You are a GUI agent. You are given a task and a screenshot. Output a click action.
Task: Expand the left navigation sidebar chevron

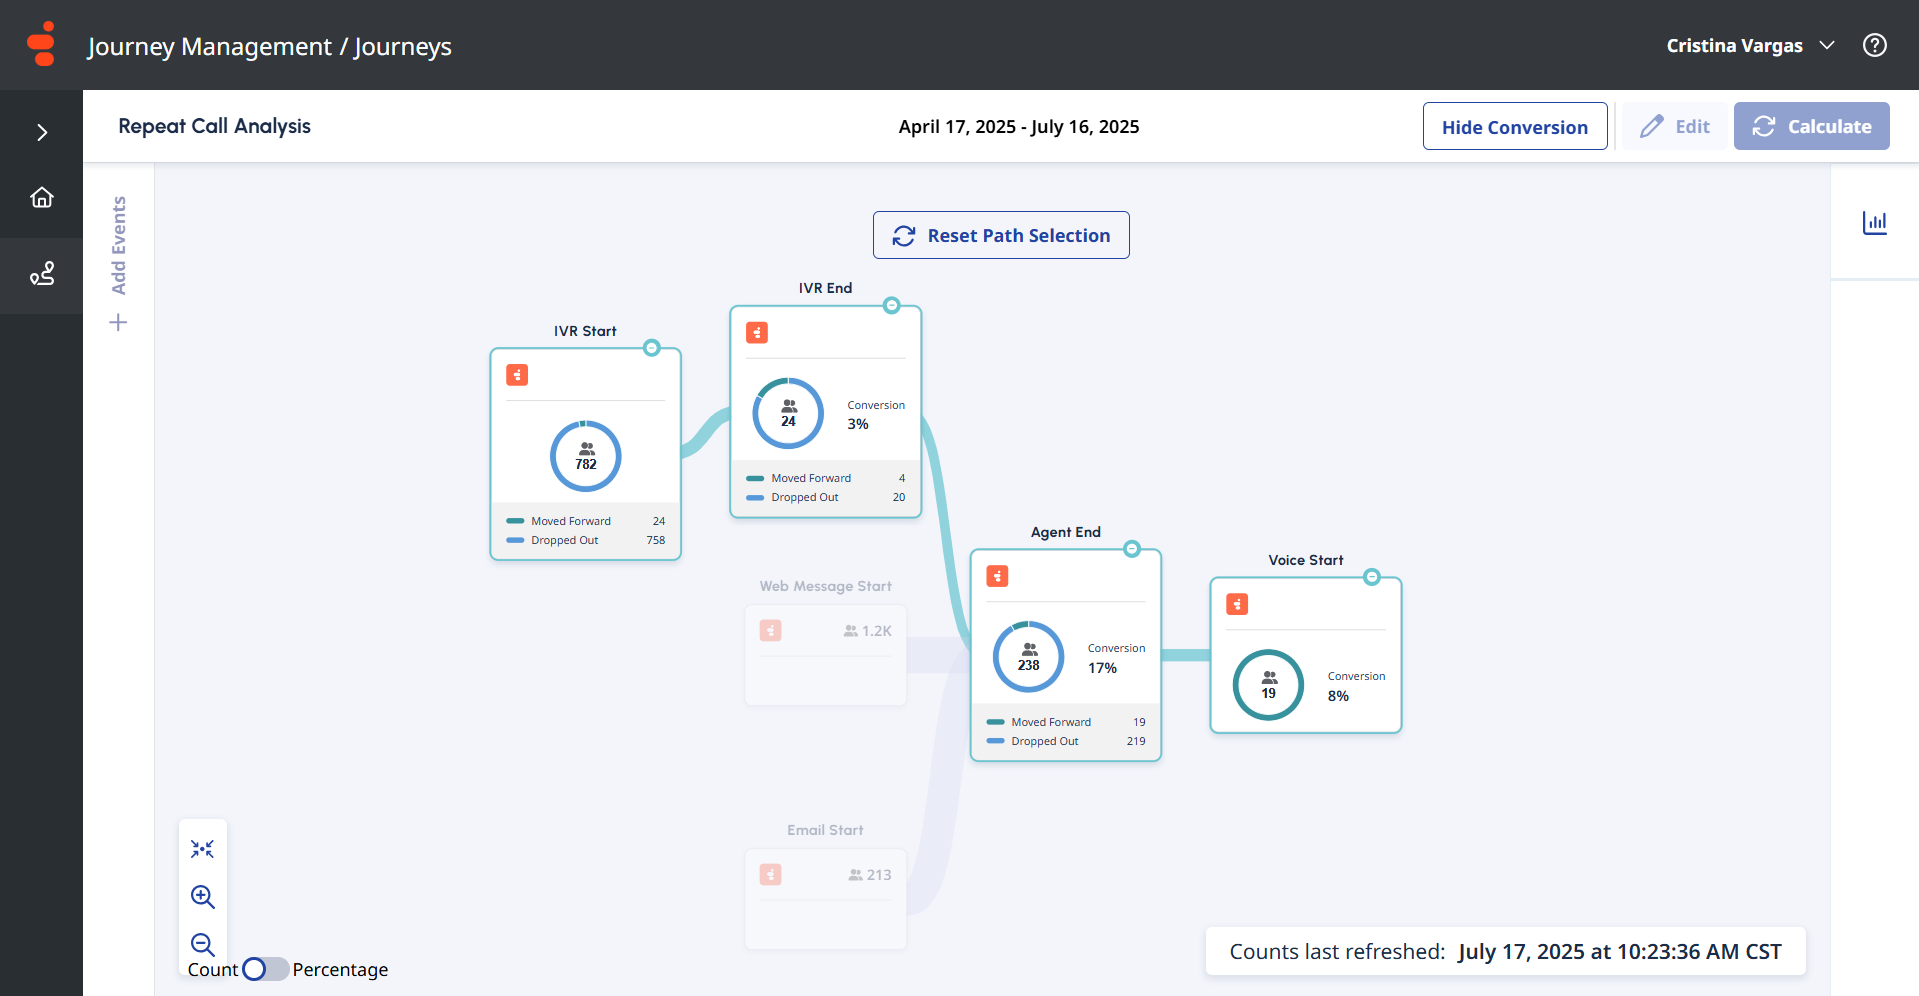[41, 132]
